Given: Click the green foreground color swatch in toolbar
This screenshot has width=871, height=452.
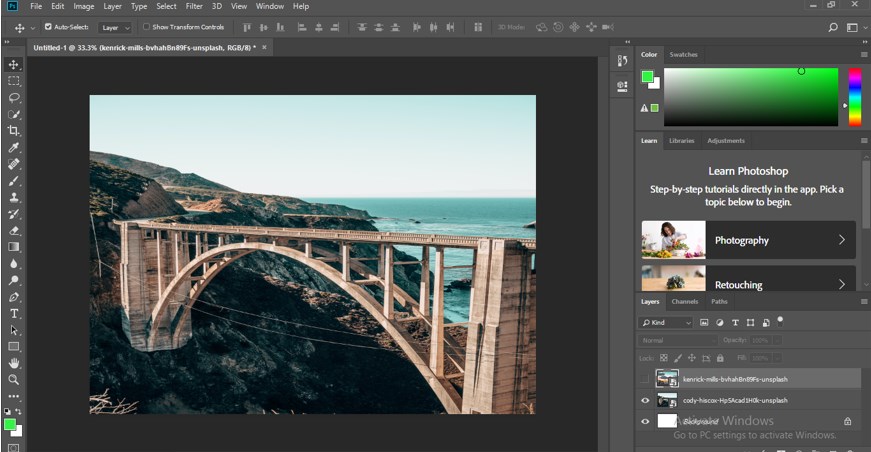Looking at the screenshot, I should [10, 424].
